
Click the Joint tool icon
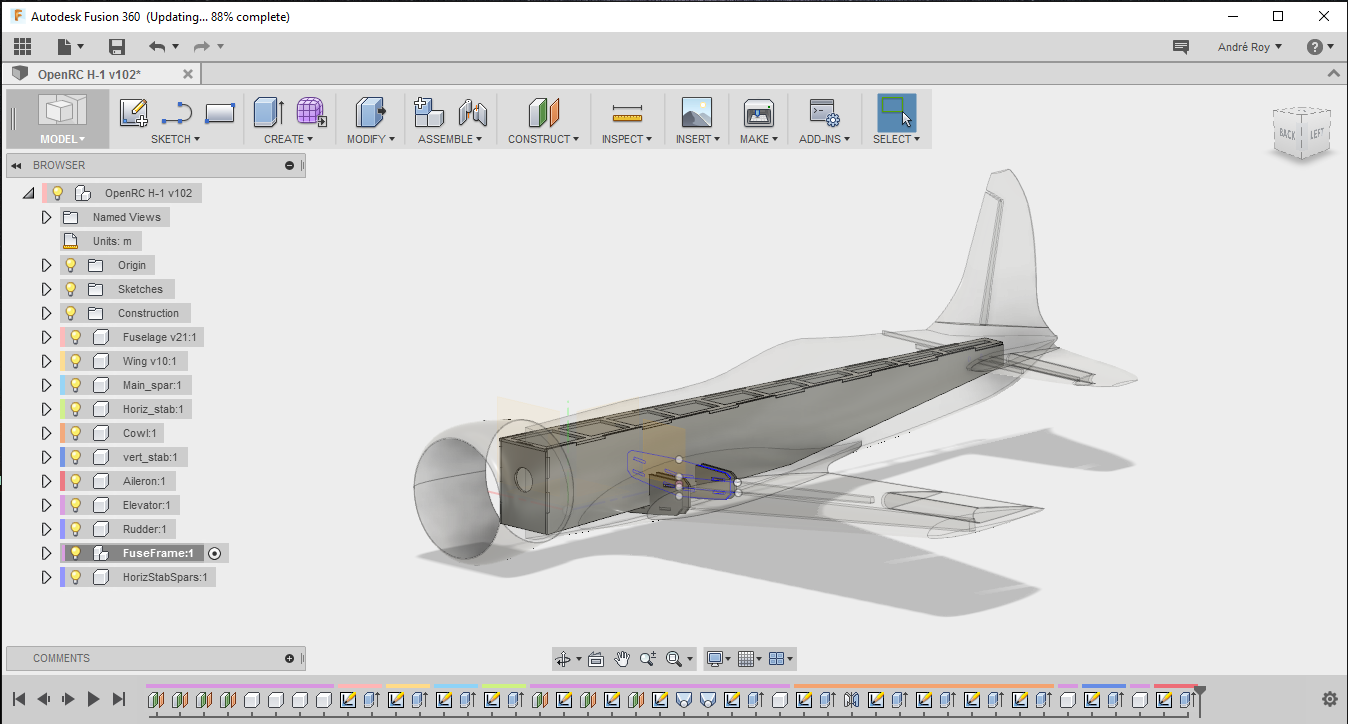(472, 112)
